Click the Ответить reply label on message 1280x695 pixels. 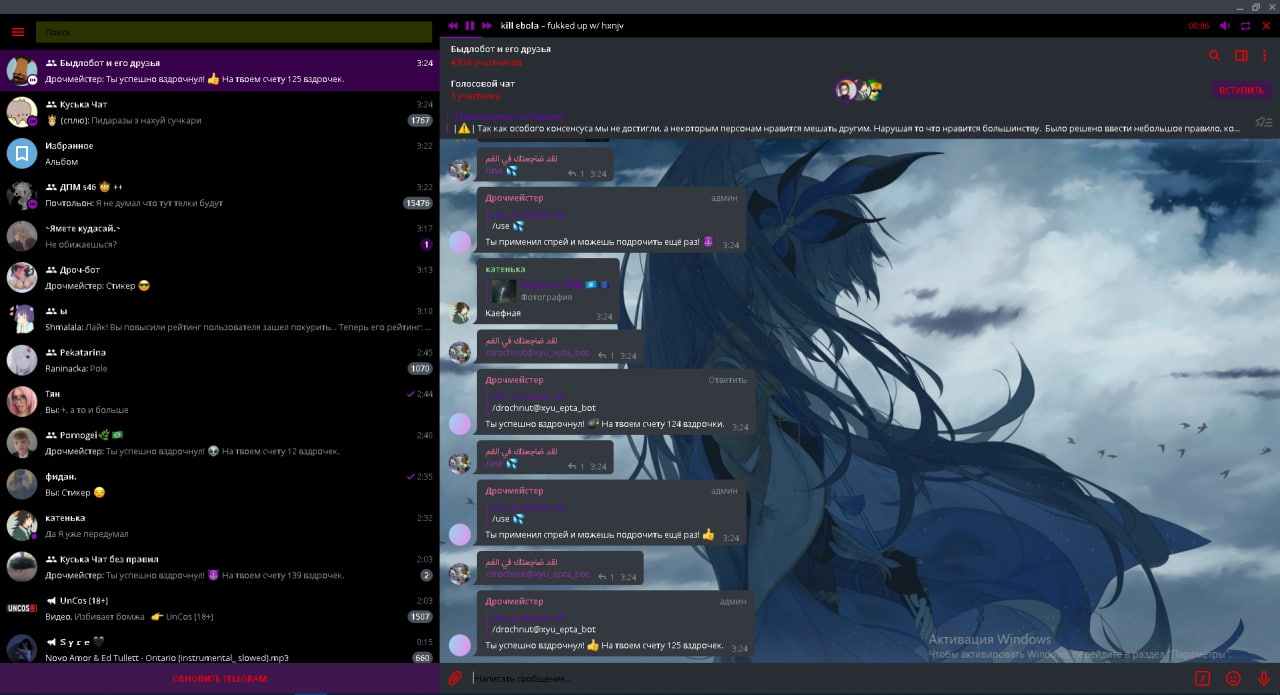pos(727,380)
